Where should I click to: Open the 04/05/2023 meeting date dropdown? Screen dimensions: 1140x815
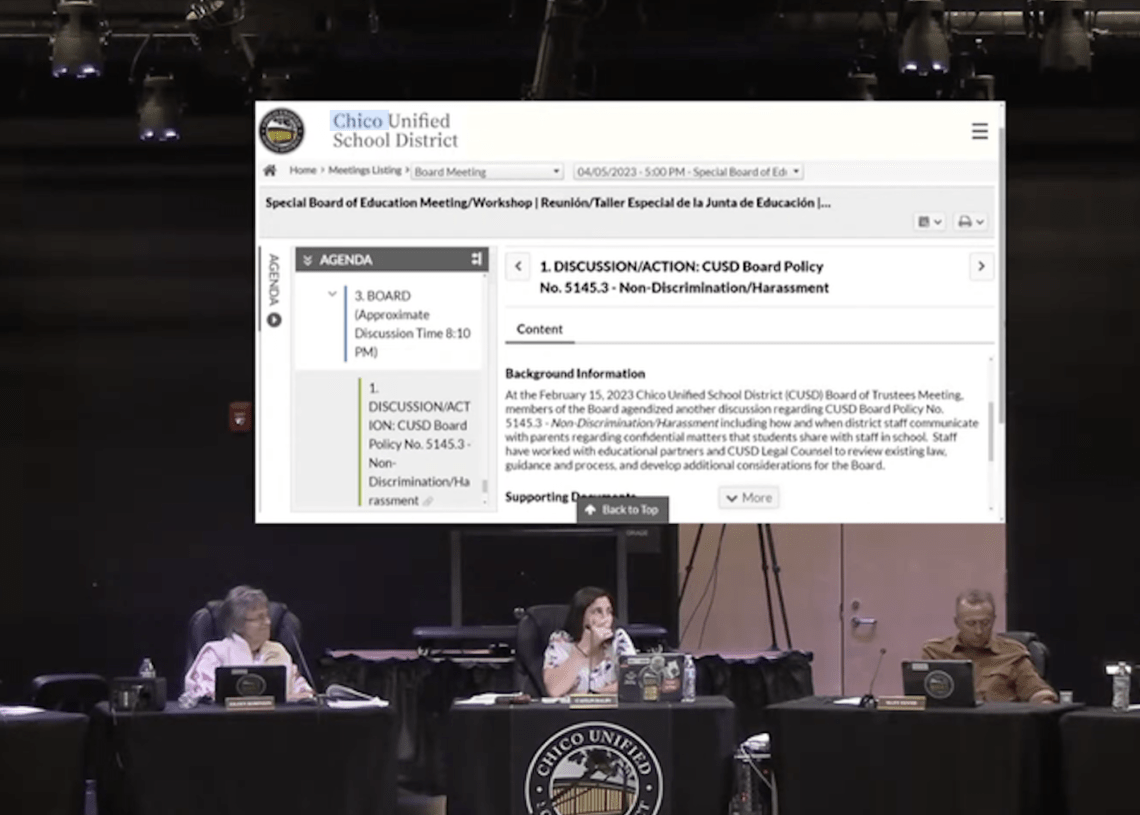tap(687, 172)
